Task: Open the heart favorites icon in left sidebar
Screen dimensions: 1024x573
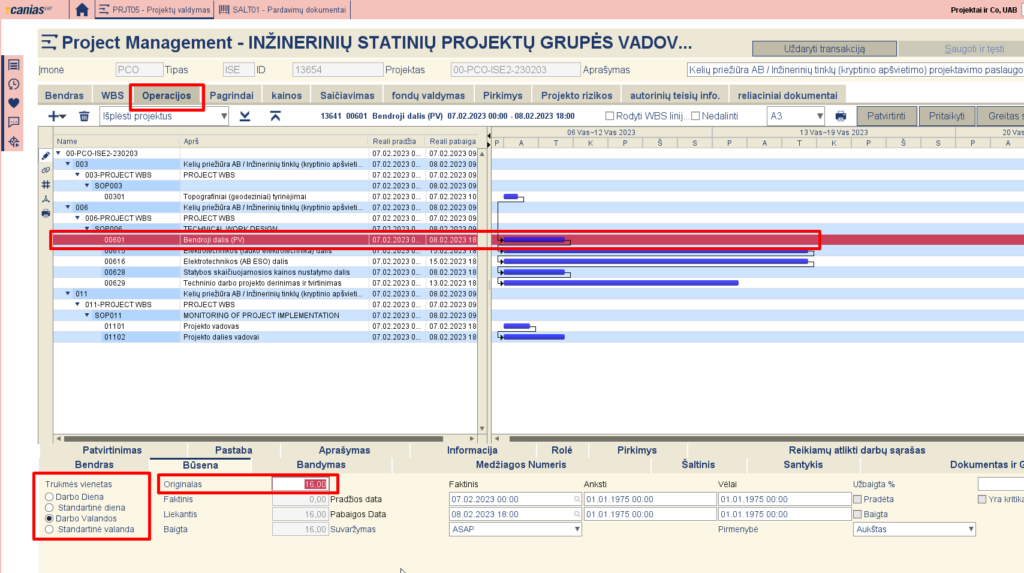Action: coord(14,103)
